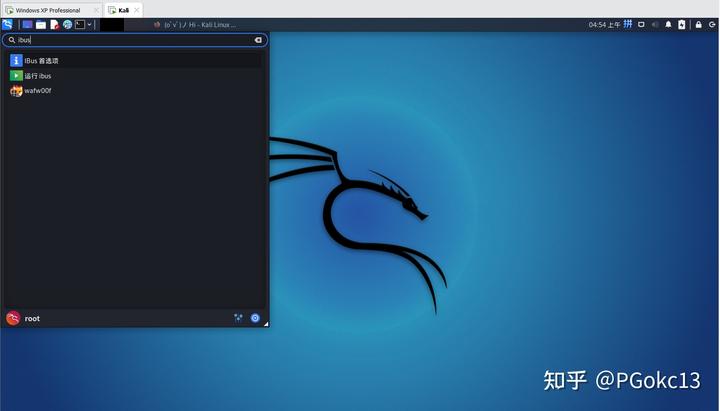
Task: Open the power manager battery icon
Action: pos(682,25)
